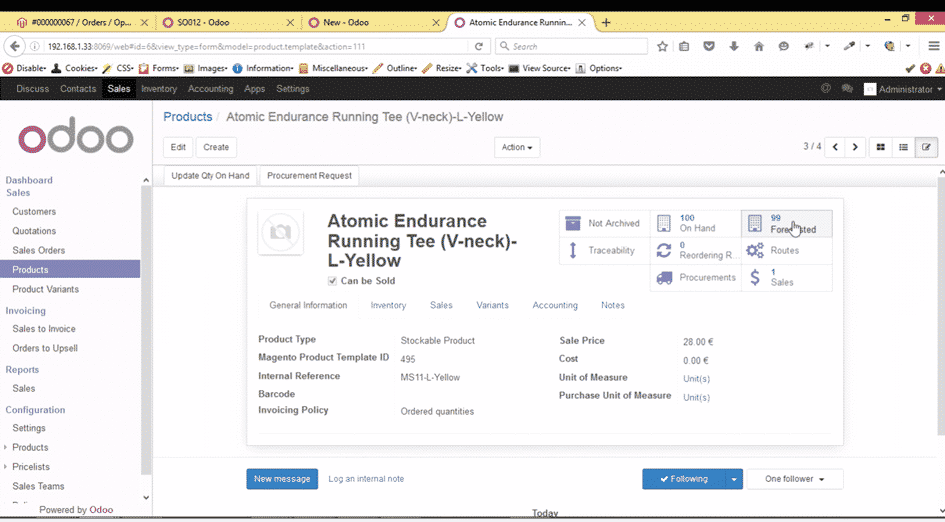Open the Not Archived stat button

click(604, 224)
